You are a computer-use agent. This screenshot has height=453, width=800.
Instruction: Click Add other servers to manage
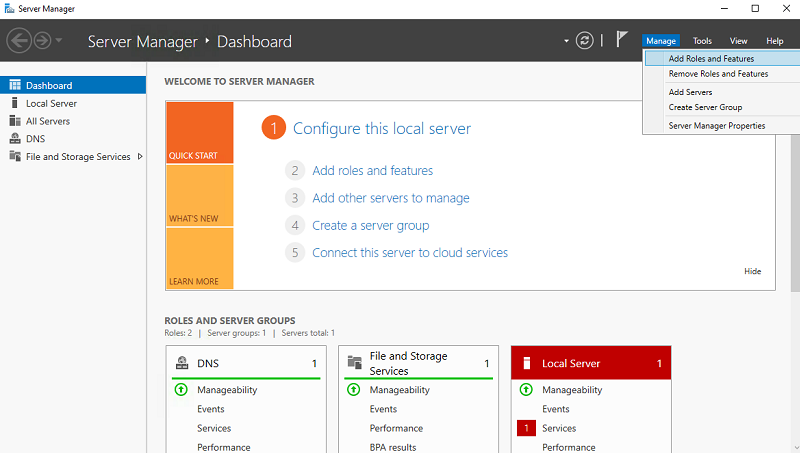click(x=391, y=198)
